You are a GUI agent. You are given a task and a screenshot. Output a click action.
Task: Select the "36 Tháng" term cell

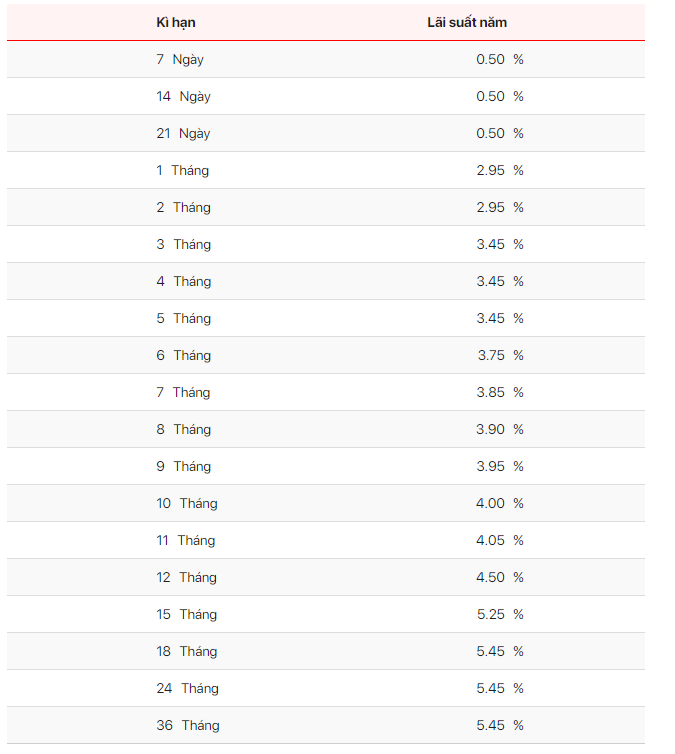(x=187, y=725)
